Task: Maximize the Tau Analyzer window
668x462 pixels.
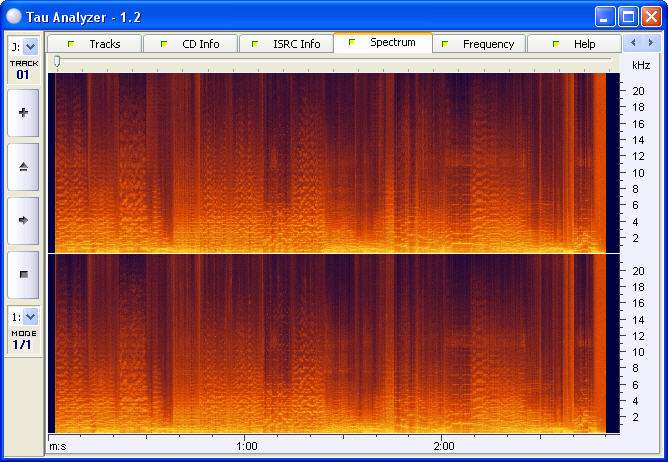Action: [x=629, y=17]
